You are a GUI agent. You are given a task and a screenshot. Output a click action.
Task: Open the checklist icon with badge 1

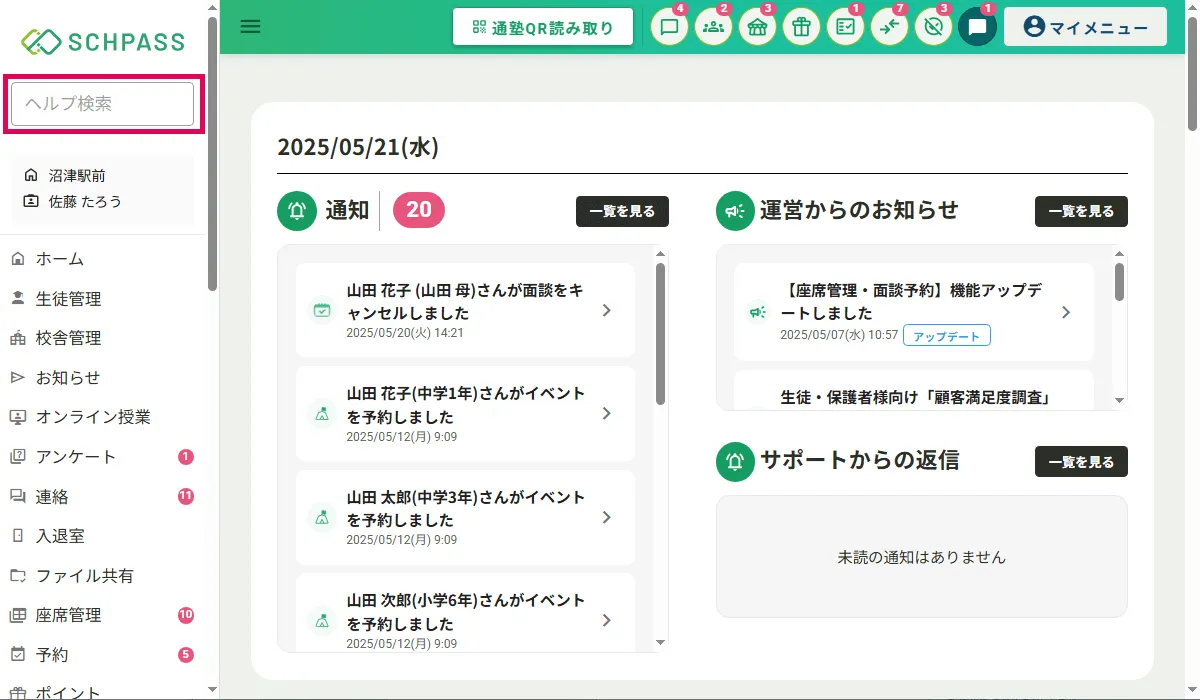coord(845,27)
